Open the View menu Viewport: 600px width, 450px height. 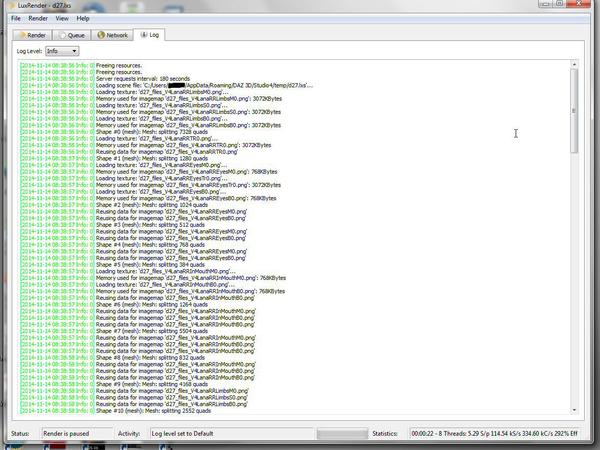click(x=62, y=18)
